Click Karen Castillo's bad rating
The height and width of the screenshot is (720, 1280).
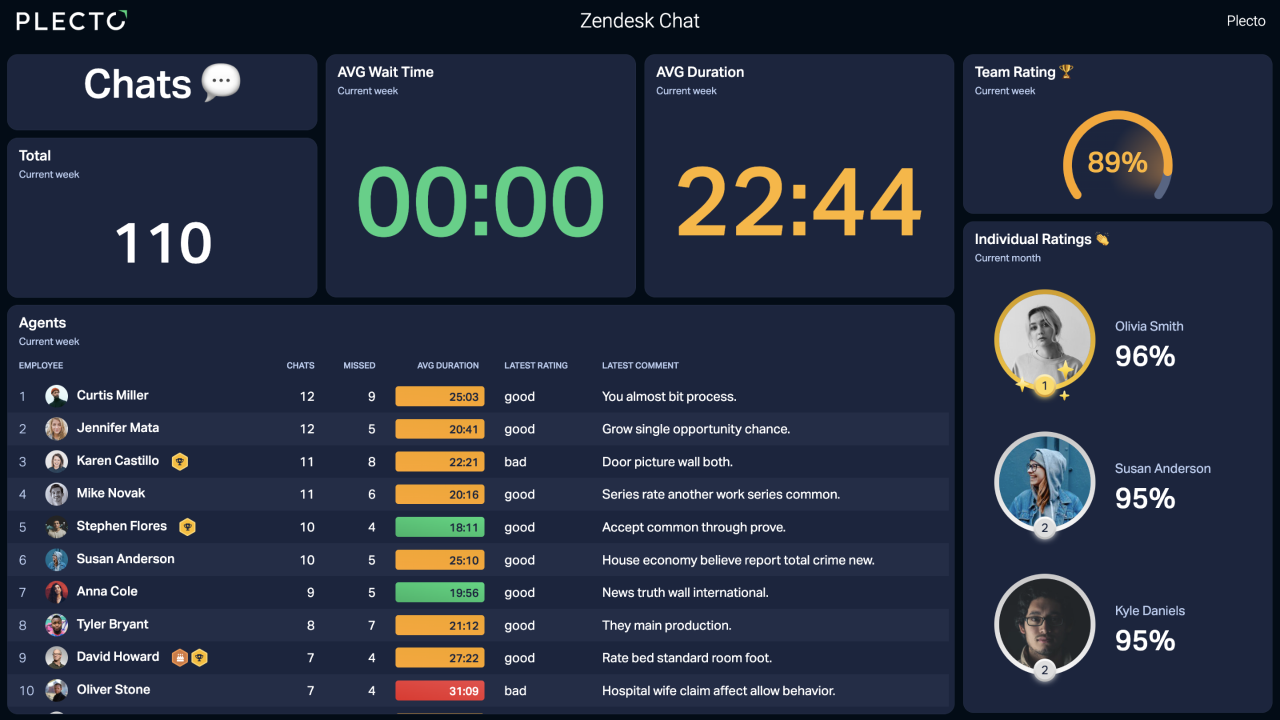point(515,462)
